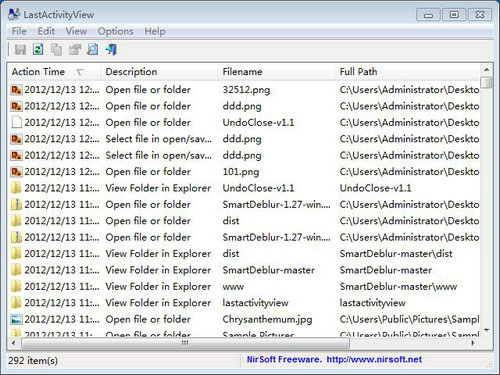
Task: Open the View menu
Action: coord(76,31)
